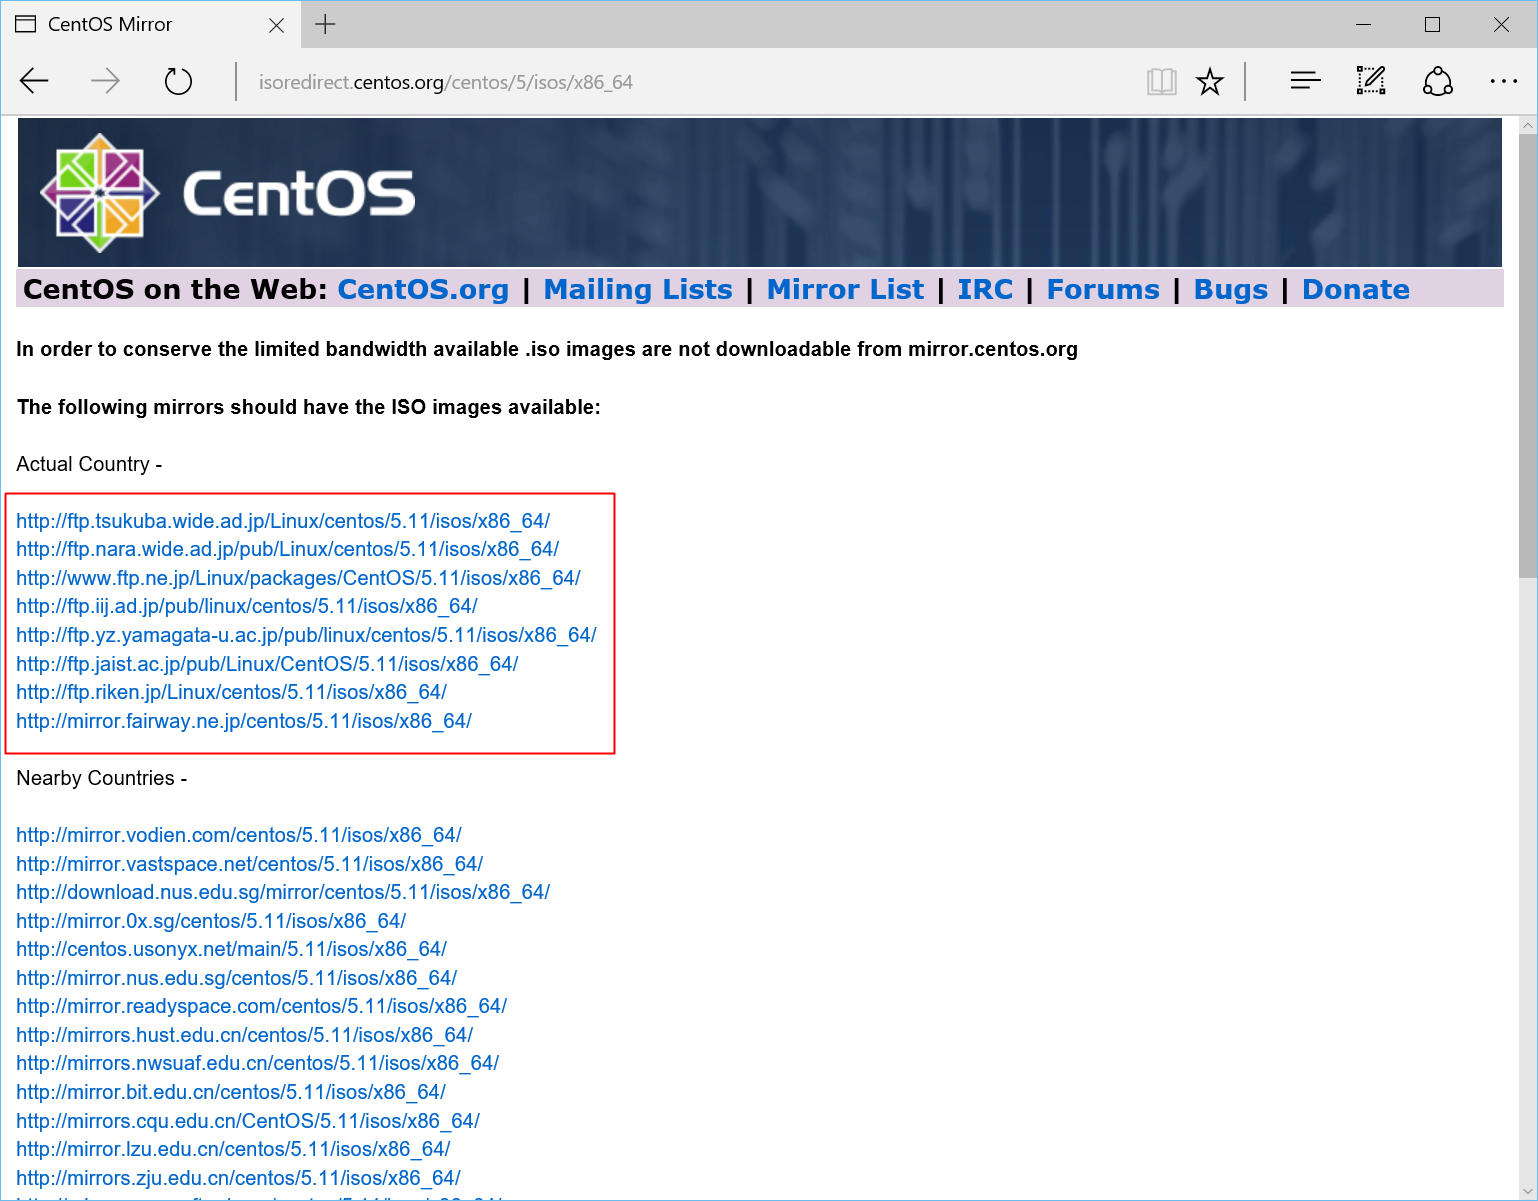Maximize the Edge browser window
Image resolution: width=1538 pixels, height=1201 pixels.
coord(1432,24)
